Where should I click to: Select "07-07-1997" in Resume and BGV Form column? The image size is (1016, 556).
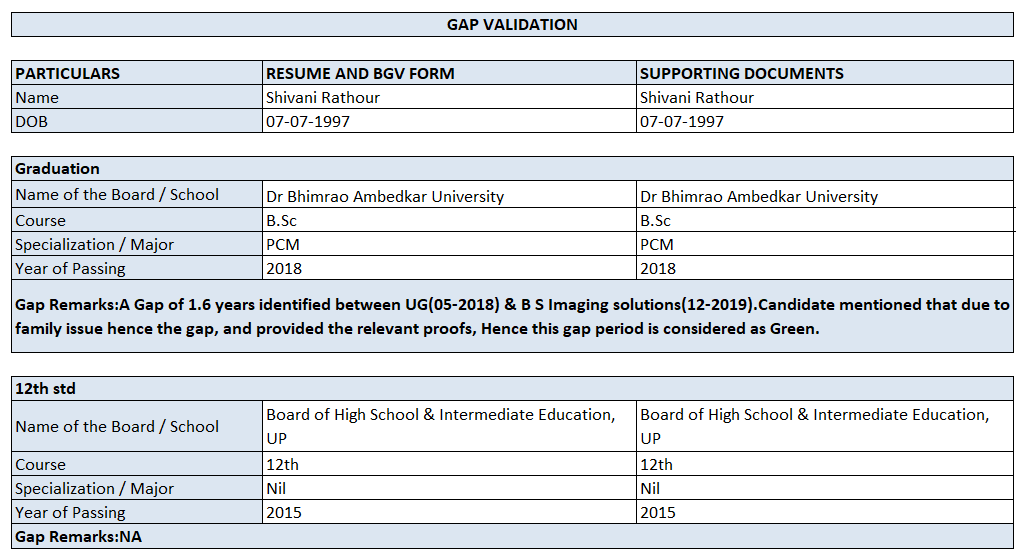click(x=449, y=121)
